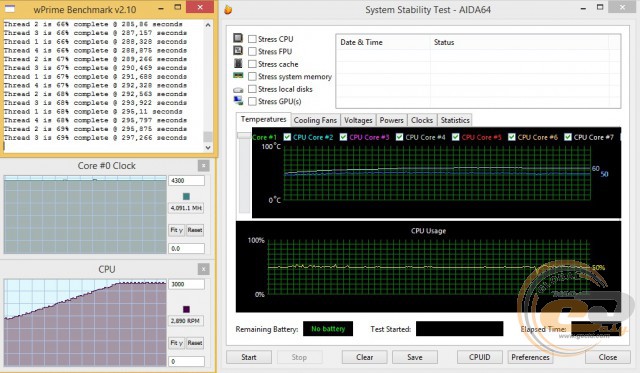Enable the Stress CPU checkbox

point(252,39)
